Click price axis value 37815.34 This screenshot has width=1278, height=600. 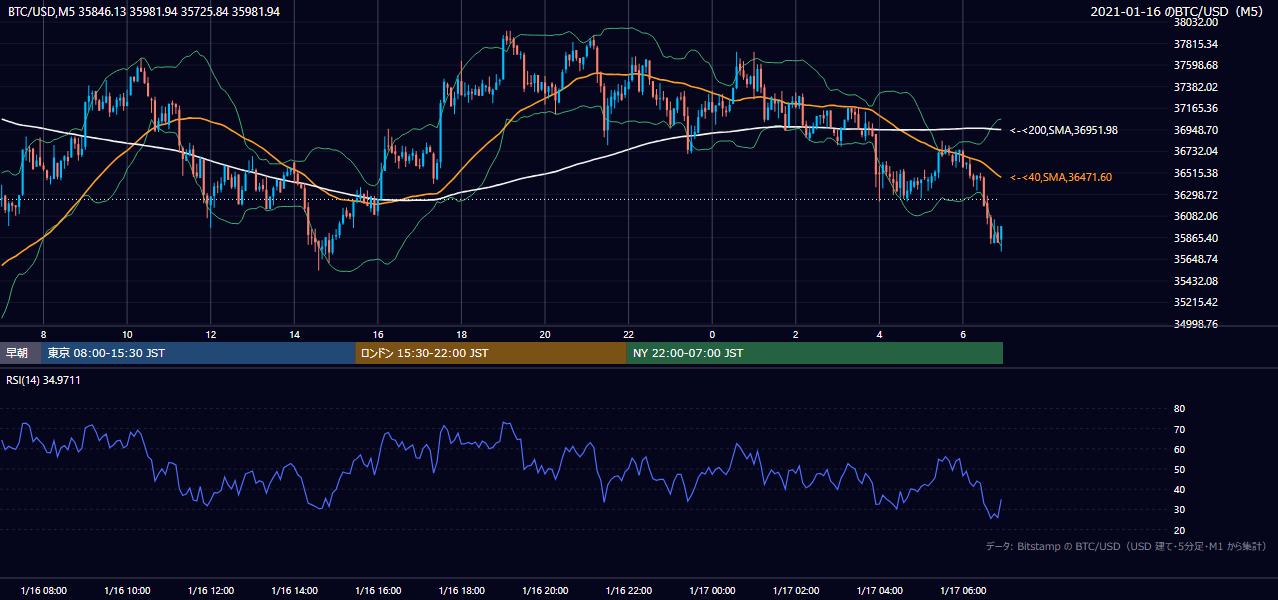click(1196, 44)
